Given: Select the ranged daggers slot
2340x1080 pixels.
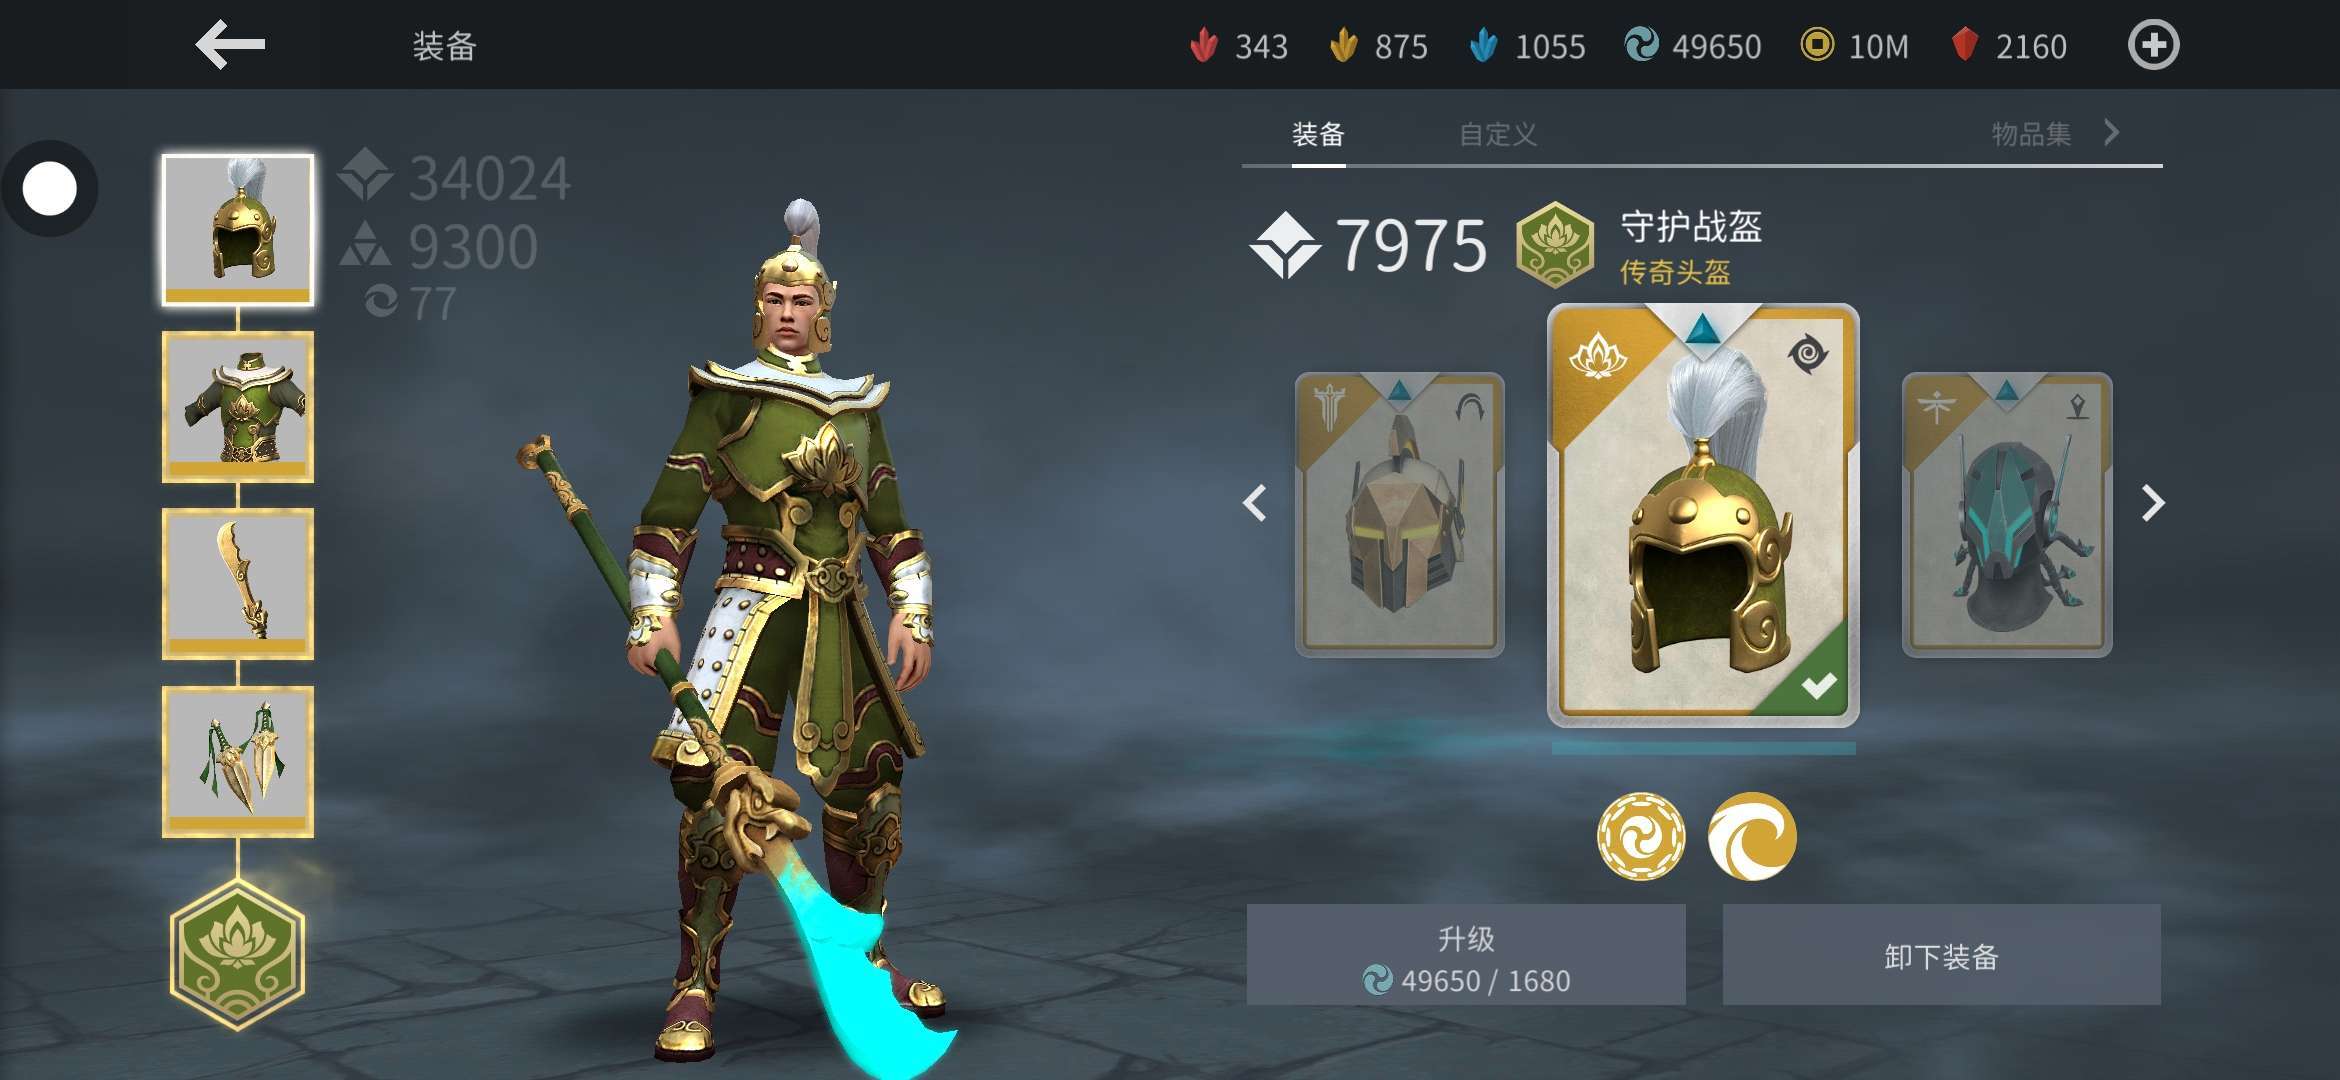Looking at the screenshot, I should pyautogui.click(x=238, y=761).
